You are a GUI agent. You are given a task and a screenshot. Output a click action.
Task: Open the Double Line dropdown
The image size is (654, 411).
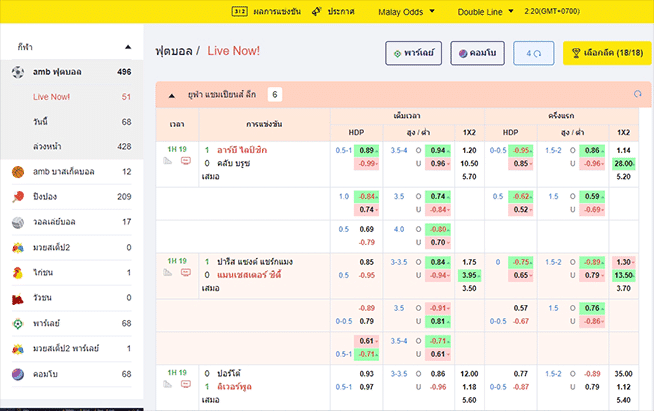(x=485, y=12)
